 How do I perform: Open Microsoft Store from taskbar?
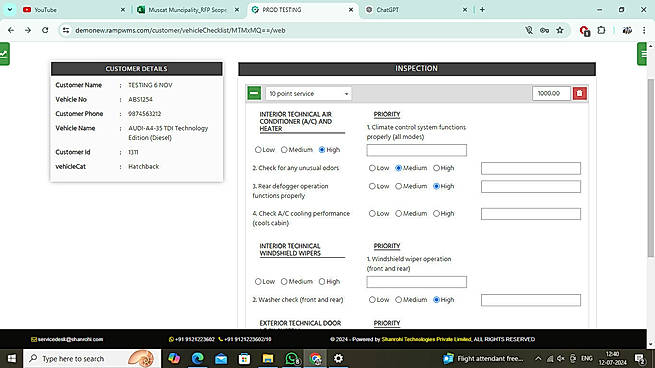click(244, 358)
